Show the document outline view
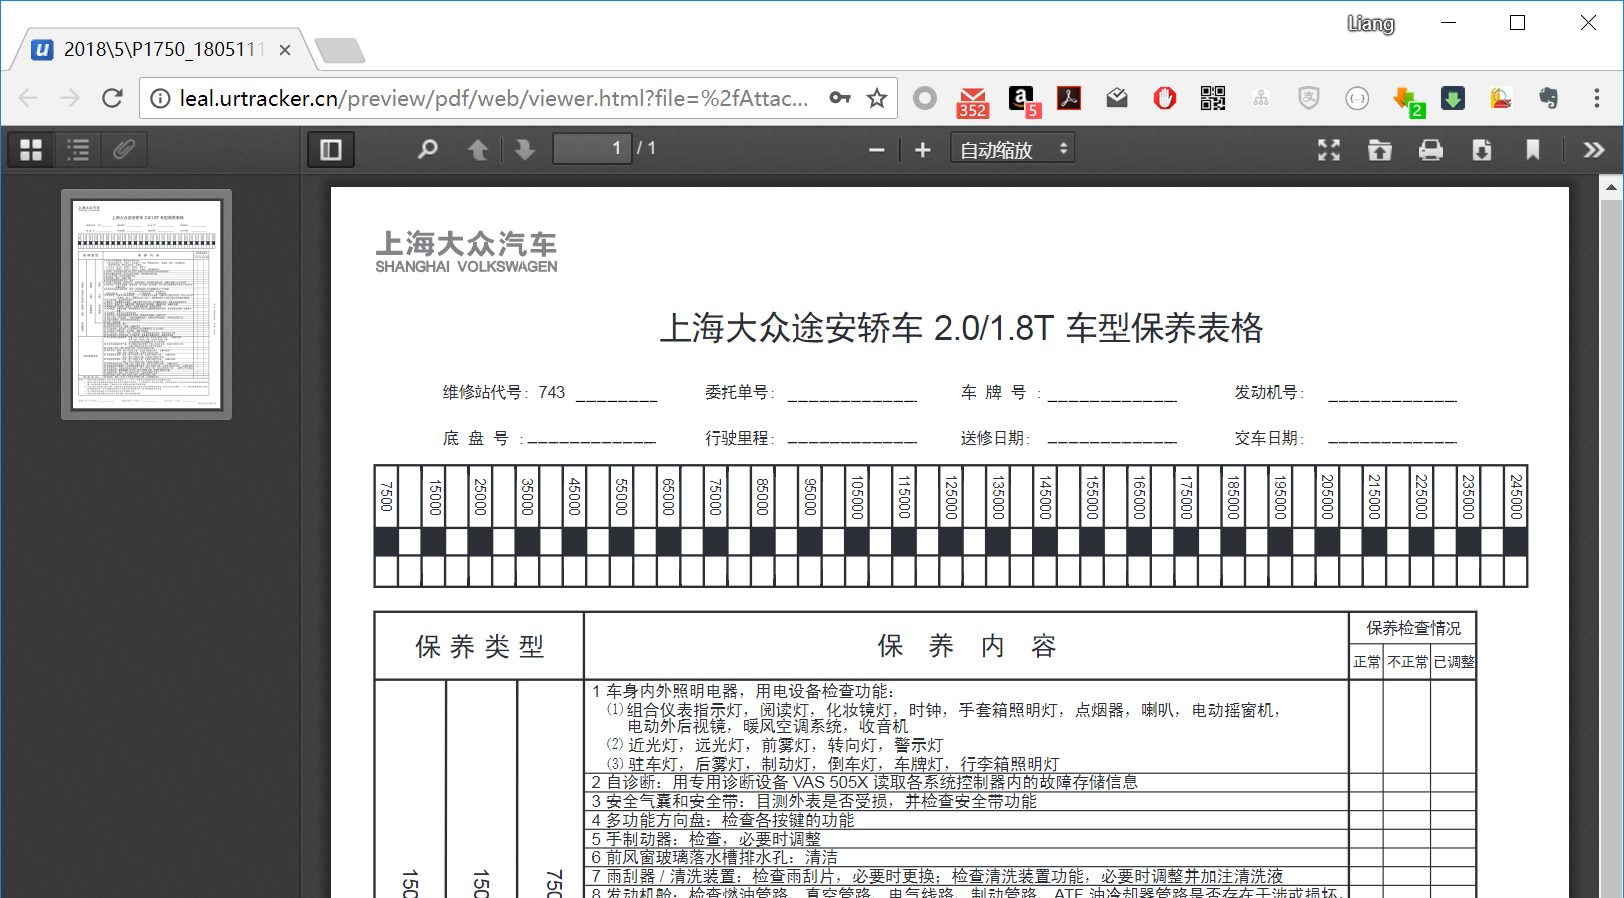Screen dimensions: 1624x898 point(78,150)
